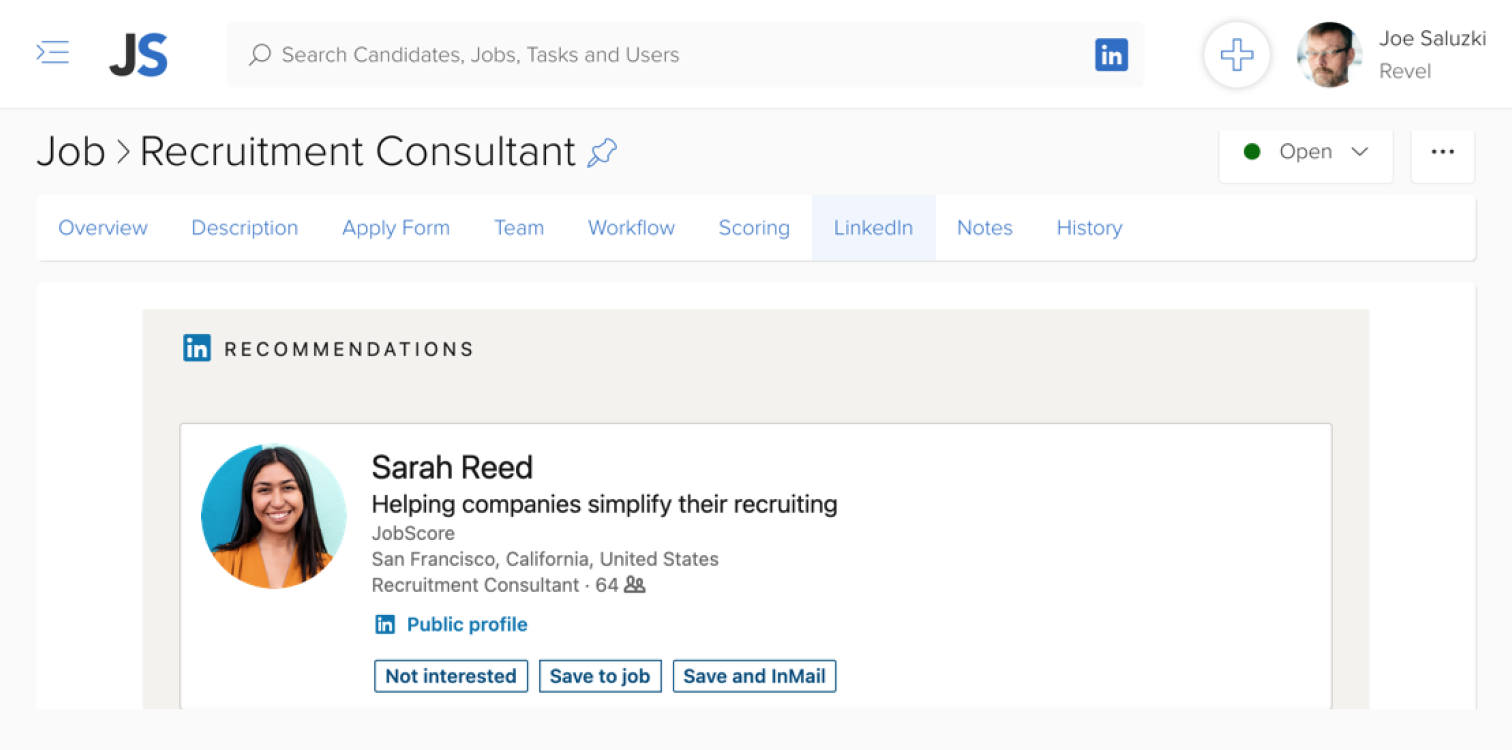Click the LinkedIn logo beside Recommendations

(197, 348)
